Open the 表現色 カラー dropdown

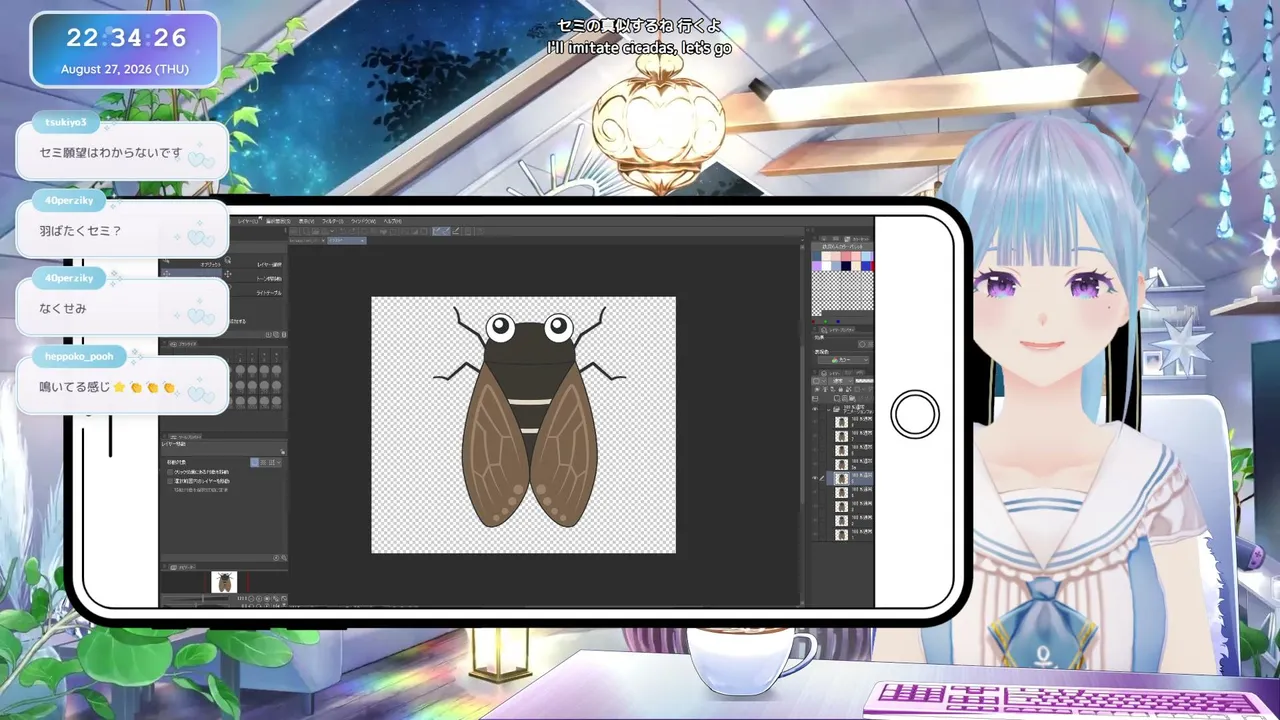tap(843, 360)
